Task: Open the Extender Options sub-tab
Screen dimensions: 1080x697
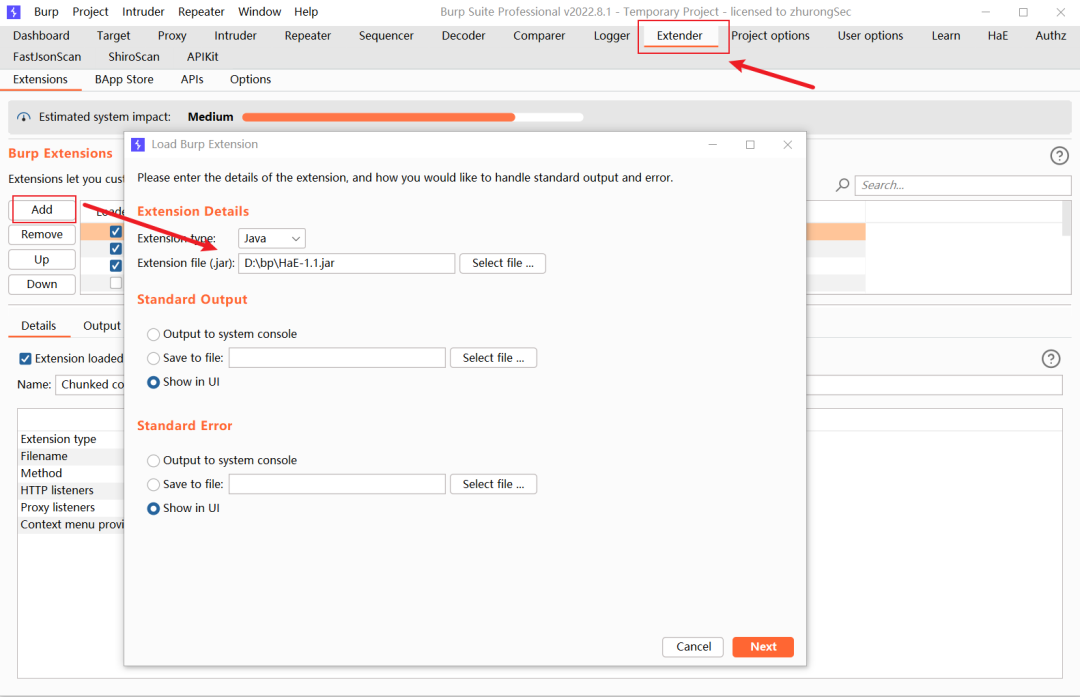Action: pyautogui.click(x=250, y=79)
